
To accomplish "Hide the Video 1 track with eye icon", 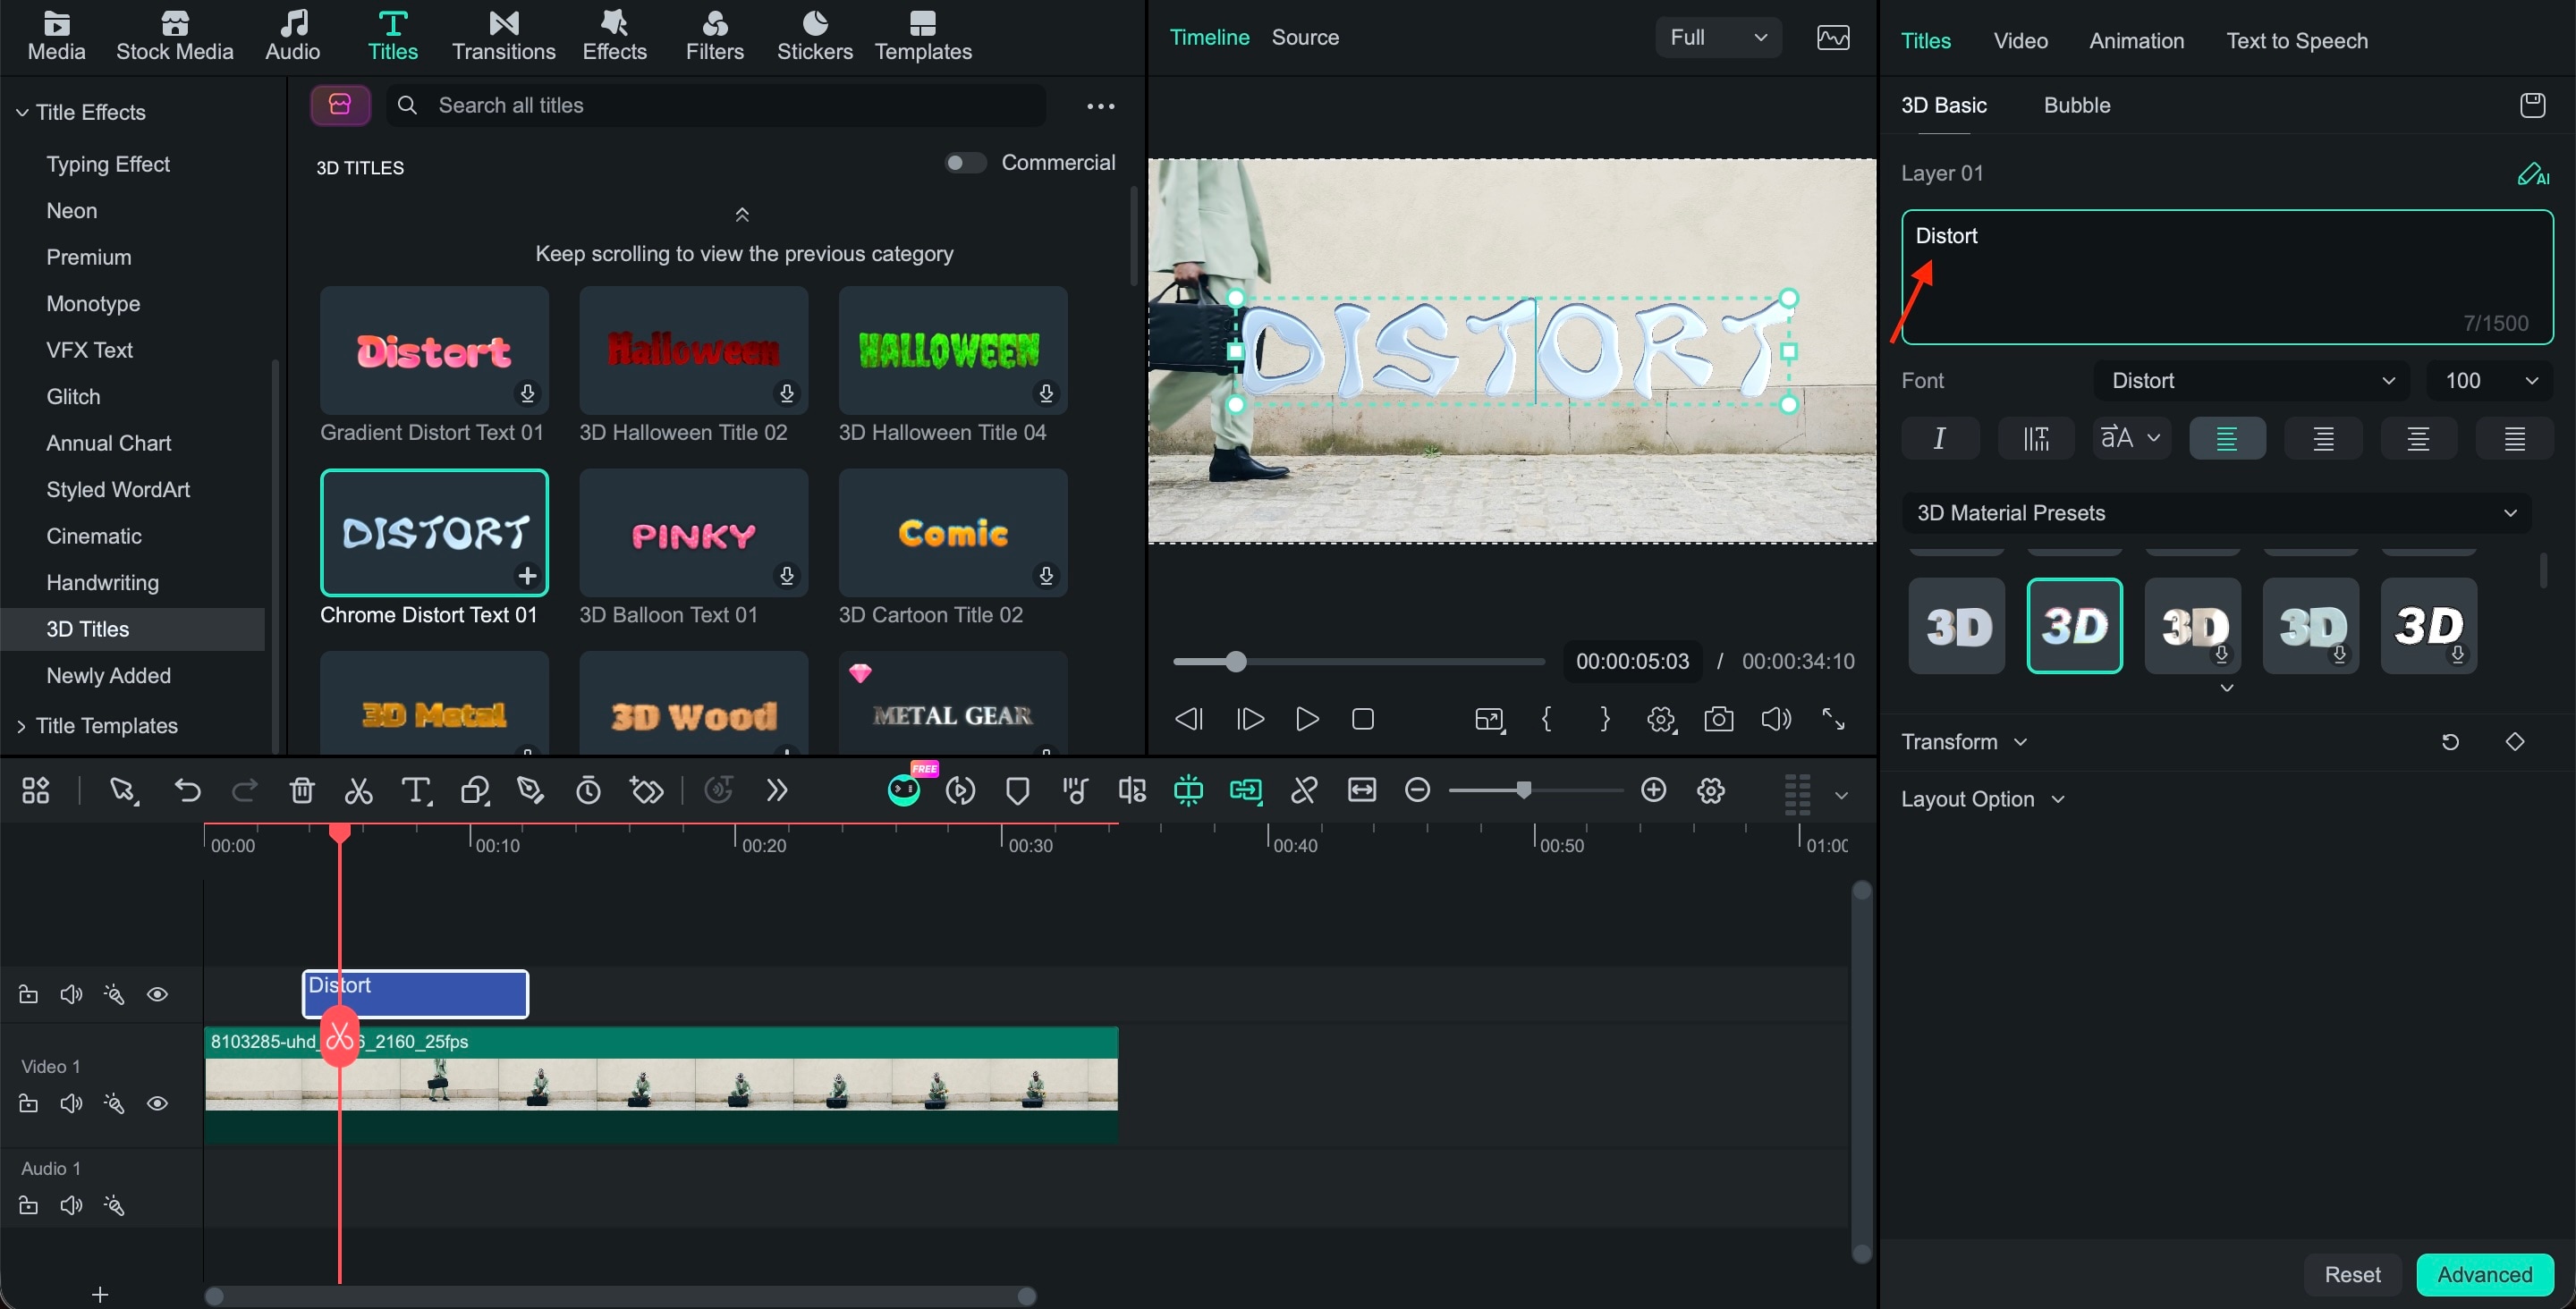I will pyautogui.click(x=157, y=1104).
